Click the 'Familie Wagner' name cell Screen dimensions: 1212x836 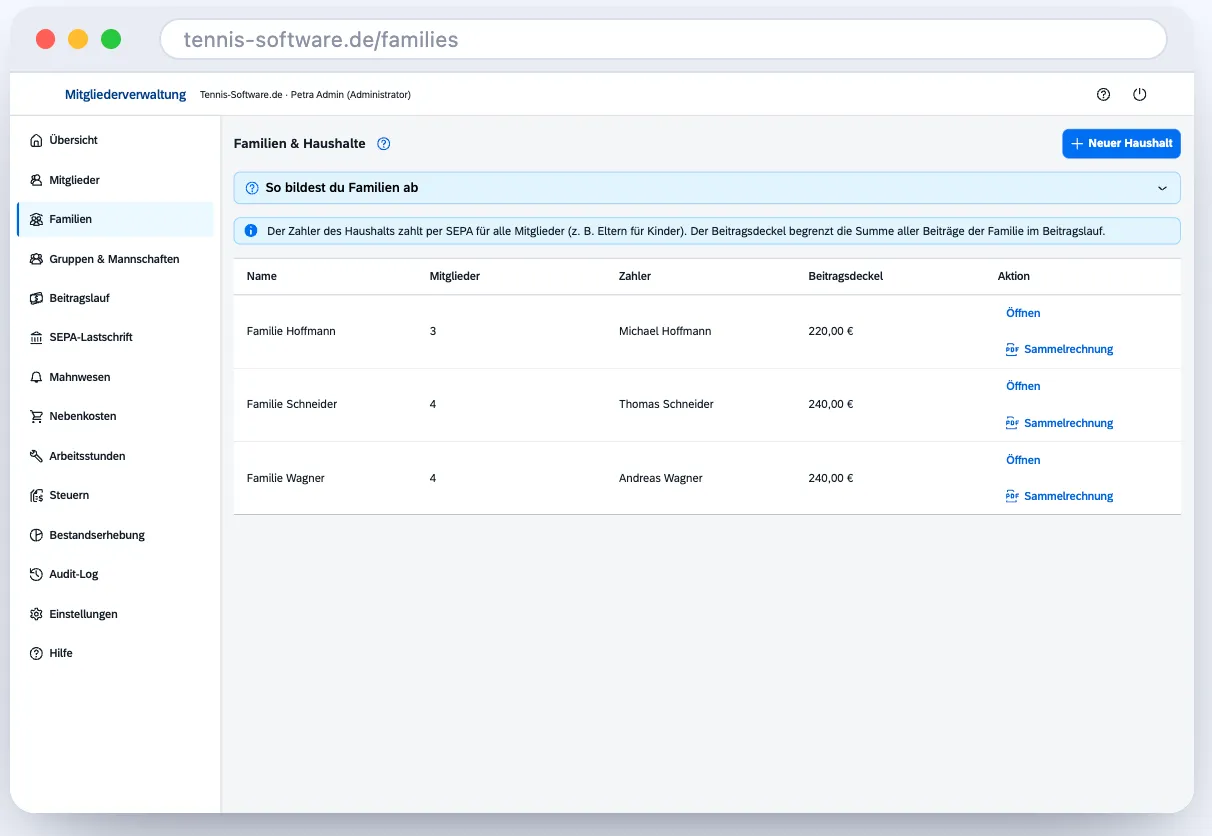[286, 478]
